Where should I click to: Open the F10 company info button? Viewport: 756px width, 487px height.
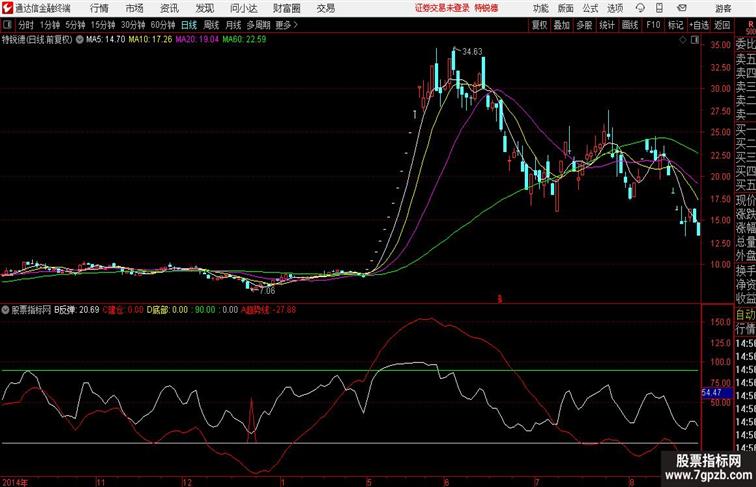[x=653, y=25]
